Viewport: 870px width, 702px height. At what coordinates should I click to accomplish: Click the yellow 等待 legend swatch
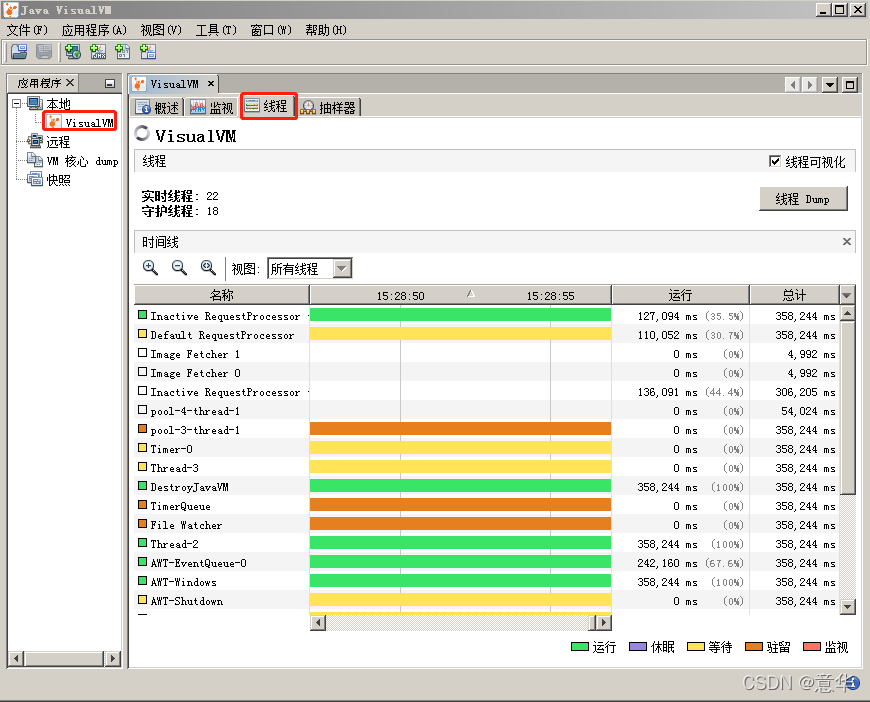coord(695,647)
